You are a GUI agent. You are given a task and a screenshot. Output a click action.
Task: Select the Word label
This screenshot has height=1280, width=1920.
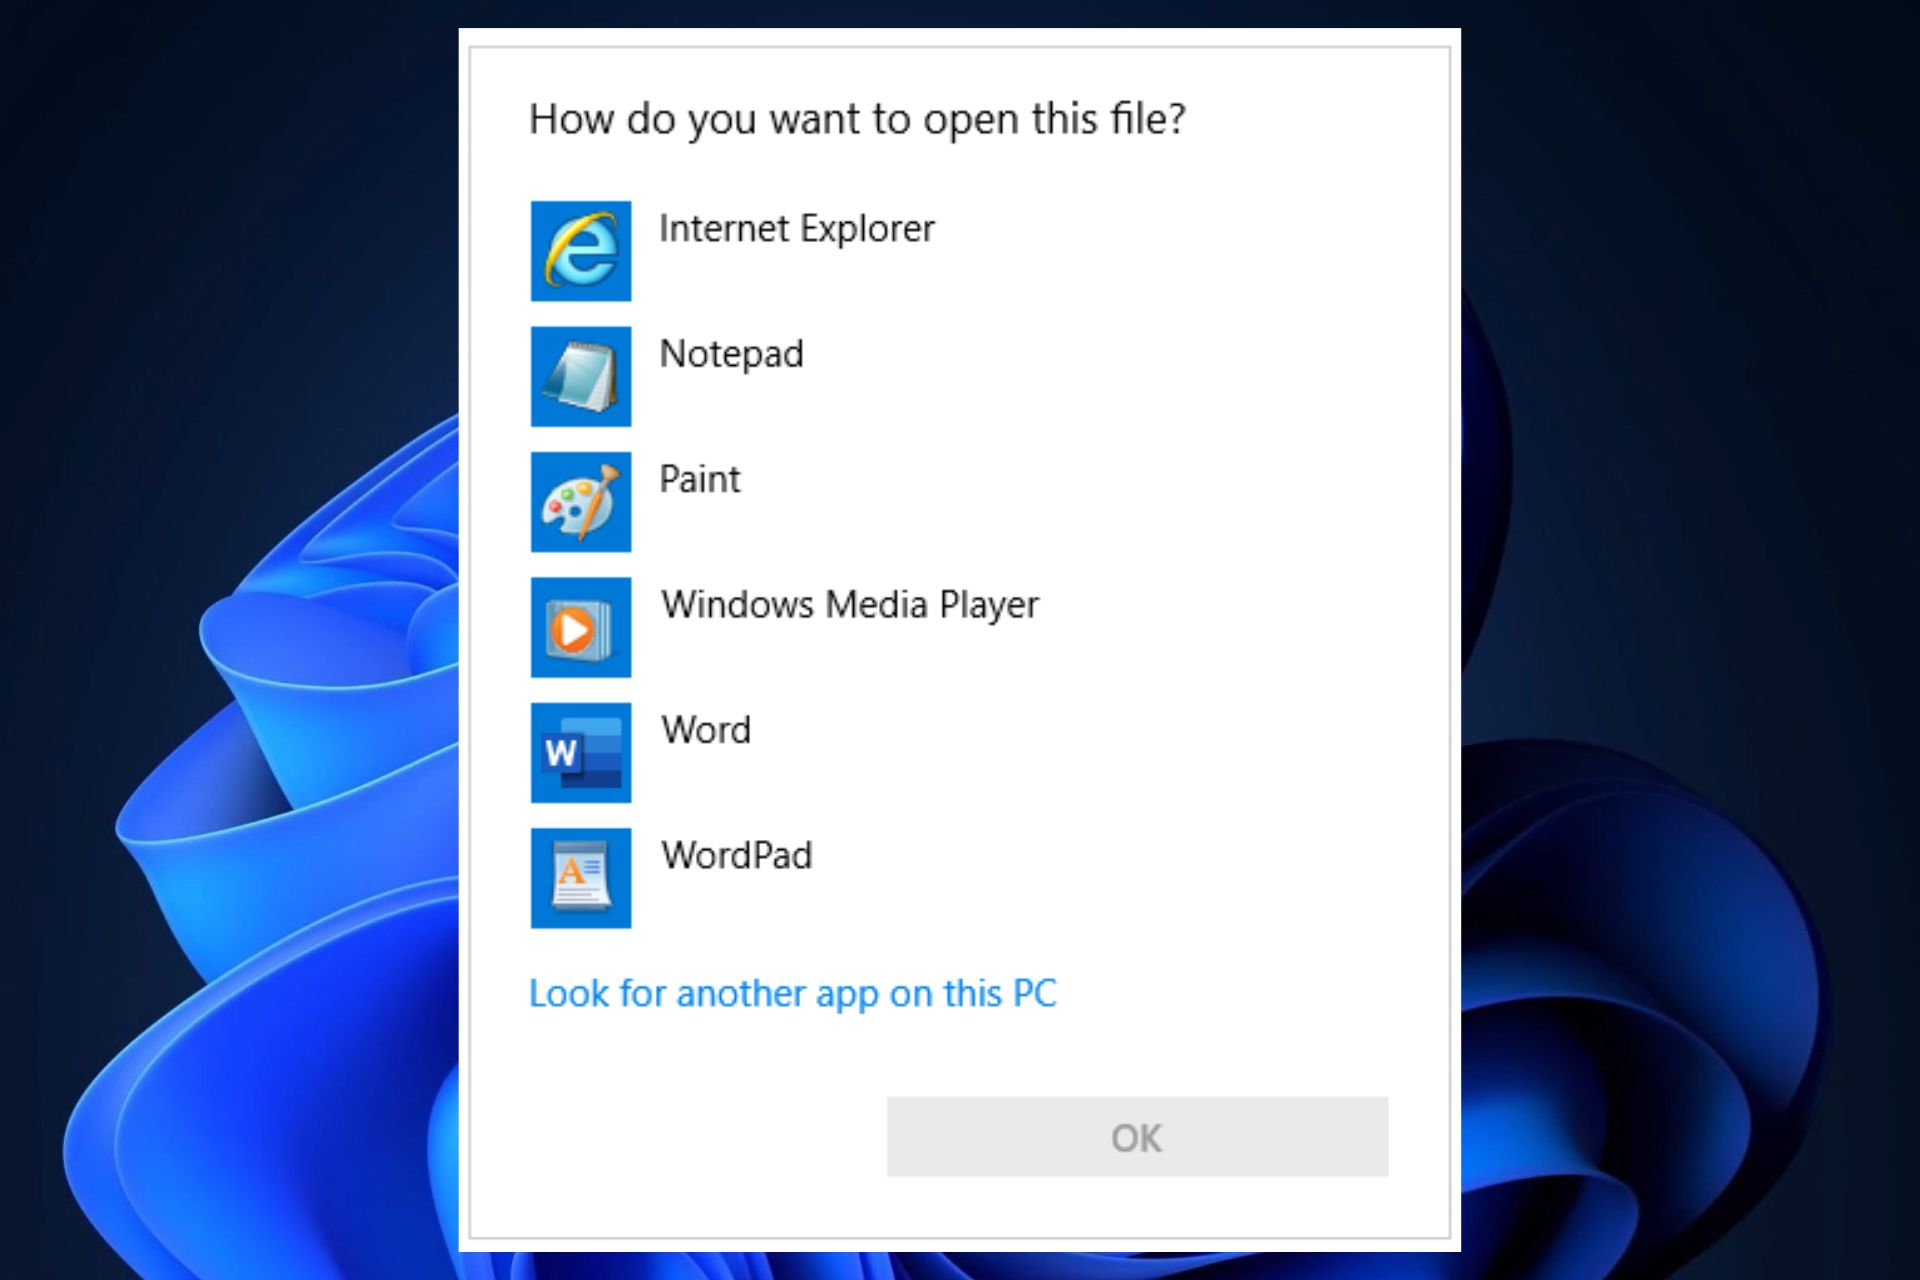tap(706, 731)
